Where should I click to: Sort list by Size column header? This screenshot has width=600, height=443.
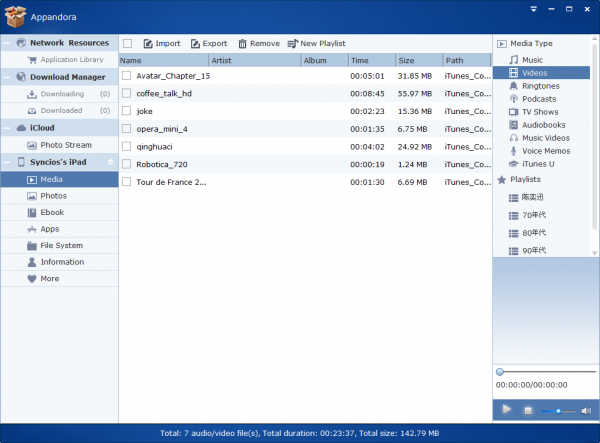coord(417,60)
